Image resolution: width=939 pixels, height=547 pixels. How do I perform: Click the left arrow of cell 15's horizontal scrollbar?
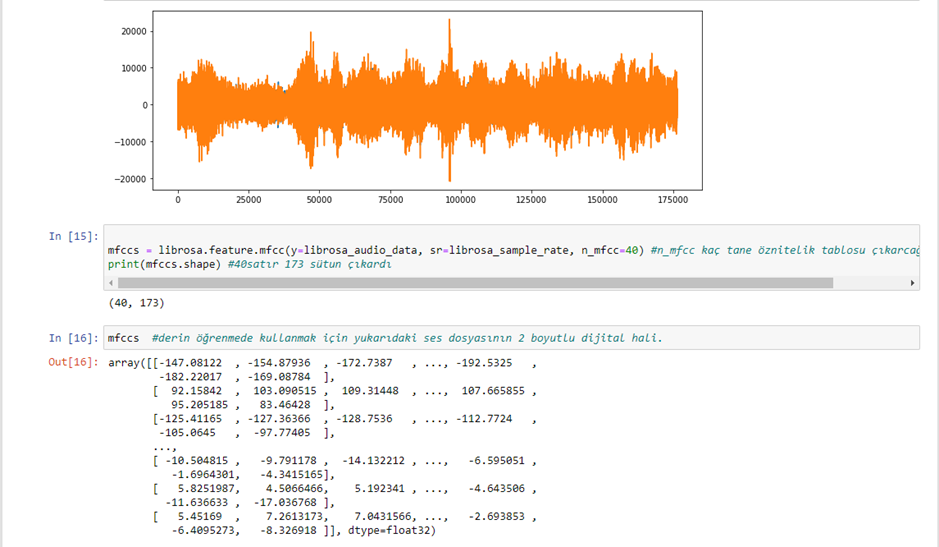111,283
